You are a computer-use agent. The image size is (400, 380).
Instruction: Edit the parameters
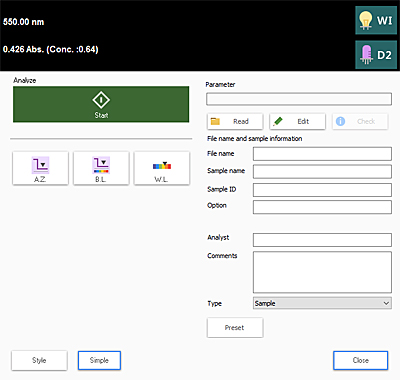point(297,121)
